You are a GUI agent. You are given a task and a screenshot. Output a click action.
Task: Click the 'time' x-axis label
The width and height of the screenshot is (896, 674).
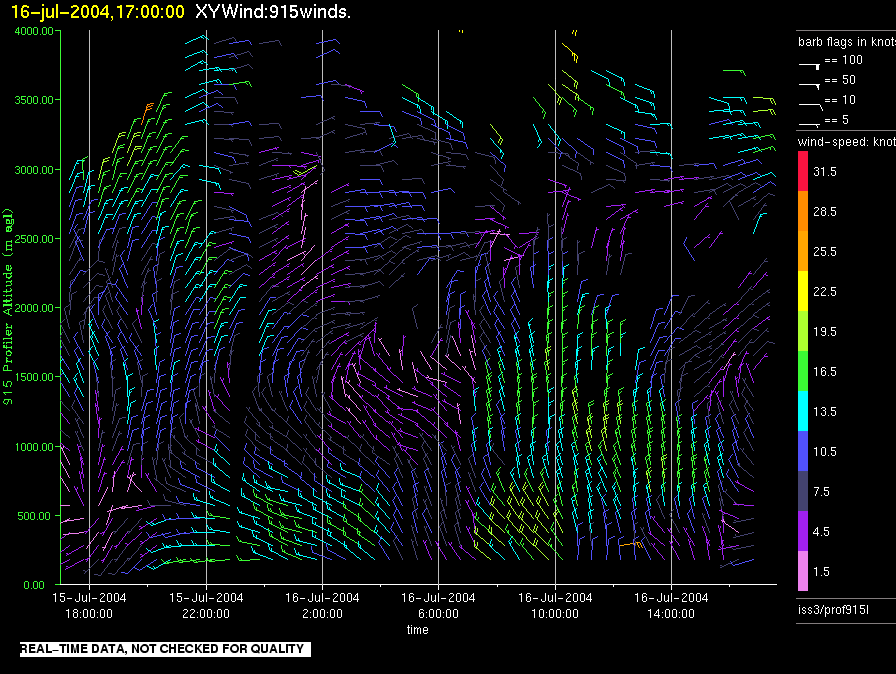click(418, 629)
